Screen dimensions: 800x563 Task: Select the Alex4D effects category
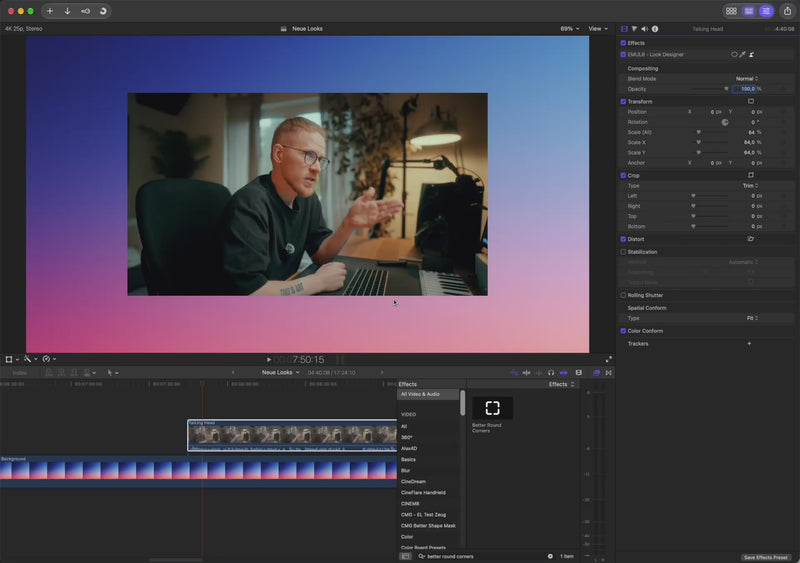pyautogui.click(x=409, y=448)
